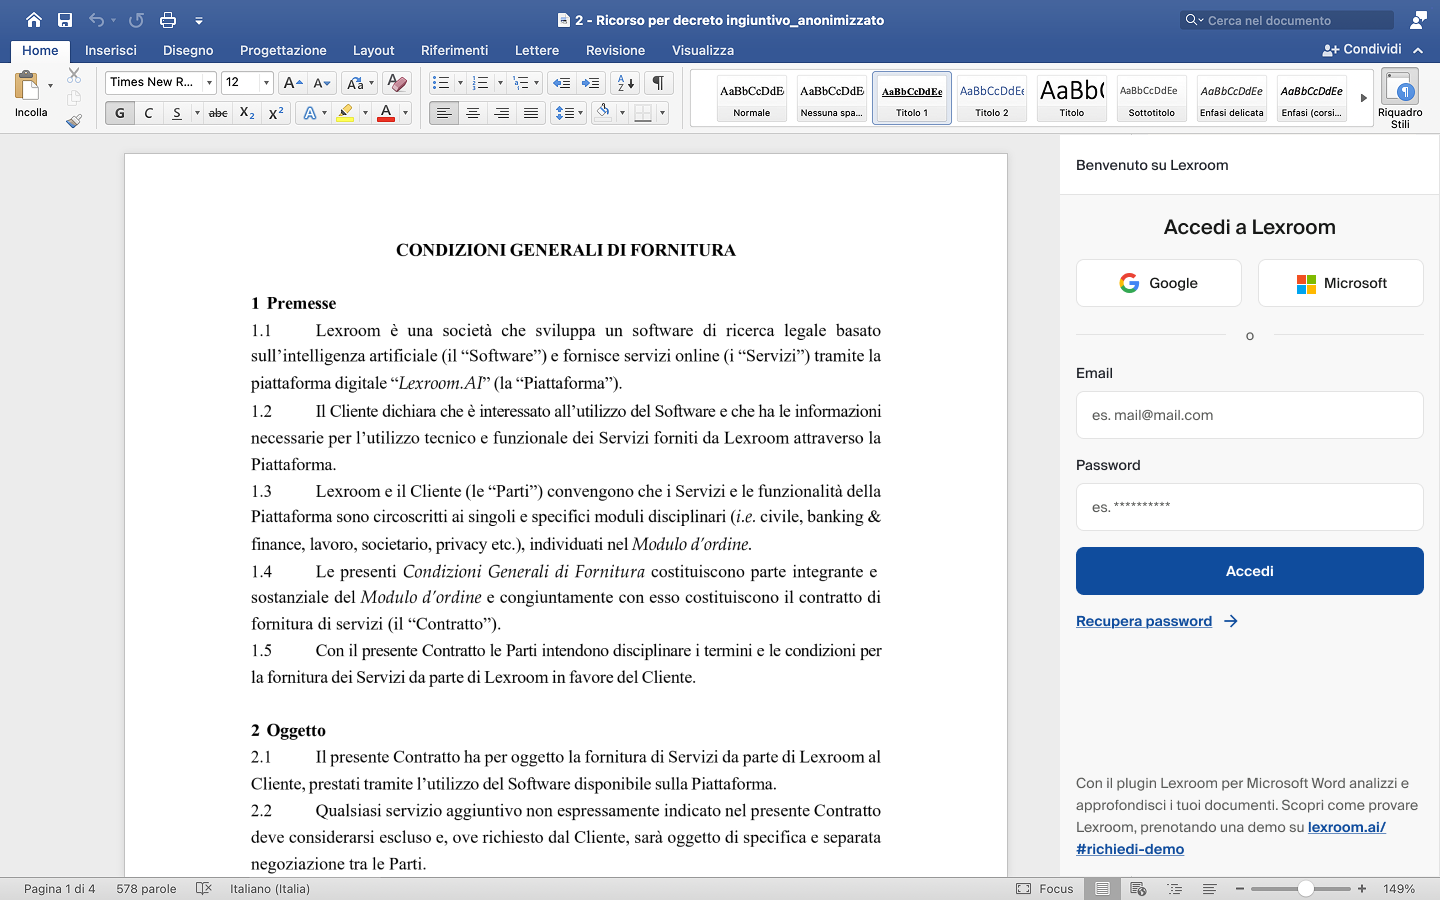Insert a bulleted list
This screenshot has width=1440, height=900.
click(440, 83)
